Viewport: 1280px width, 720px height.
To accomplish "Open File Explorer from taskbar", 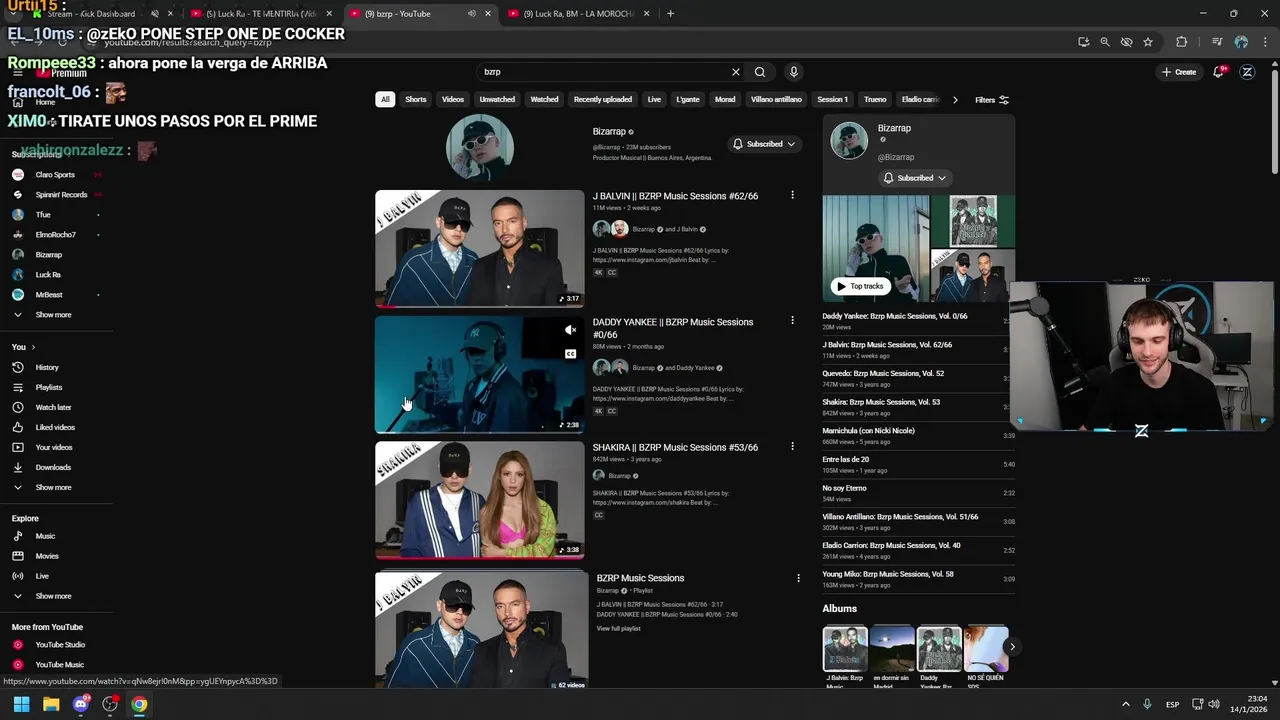I will click(x=51, y=704).
